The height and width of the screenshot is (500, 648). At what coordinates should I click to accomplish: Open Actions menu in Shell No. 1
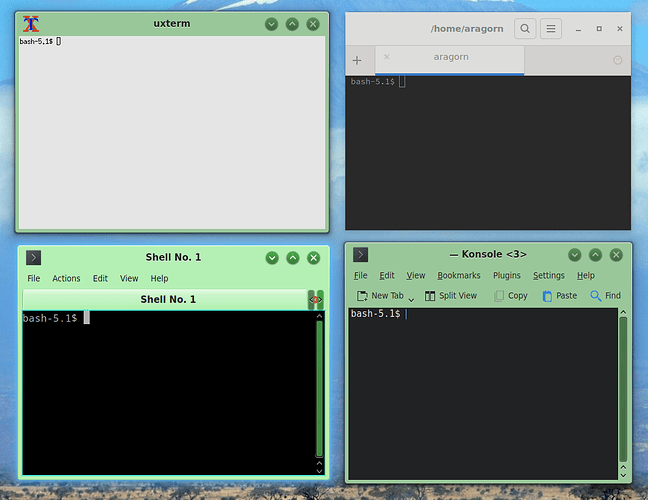66,279
